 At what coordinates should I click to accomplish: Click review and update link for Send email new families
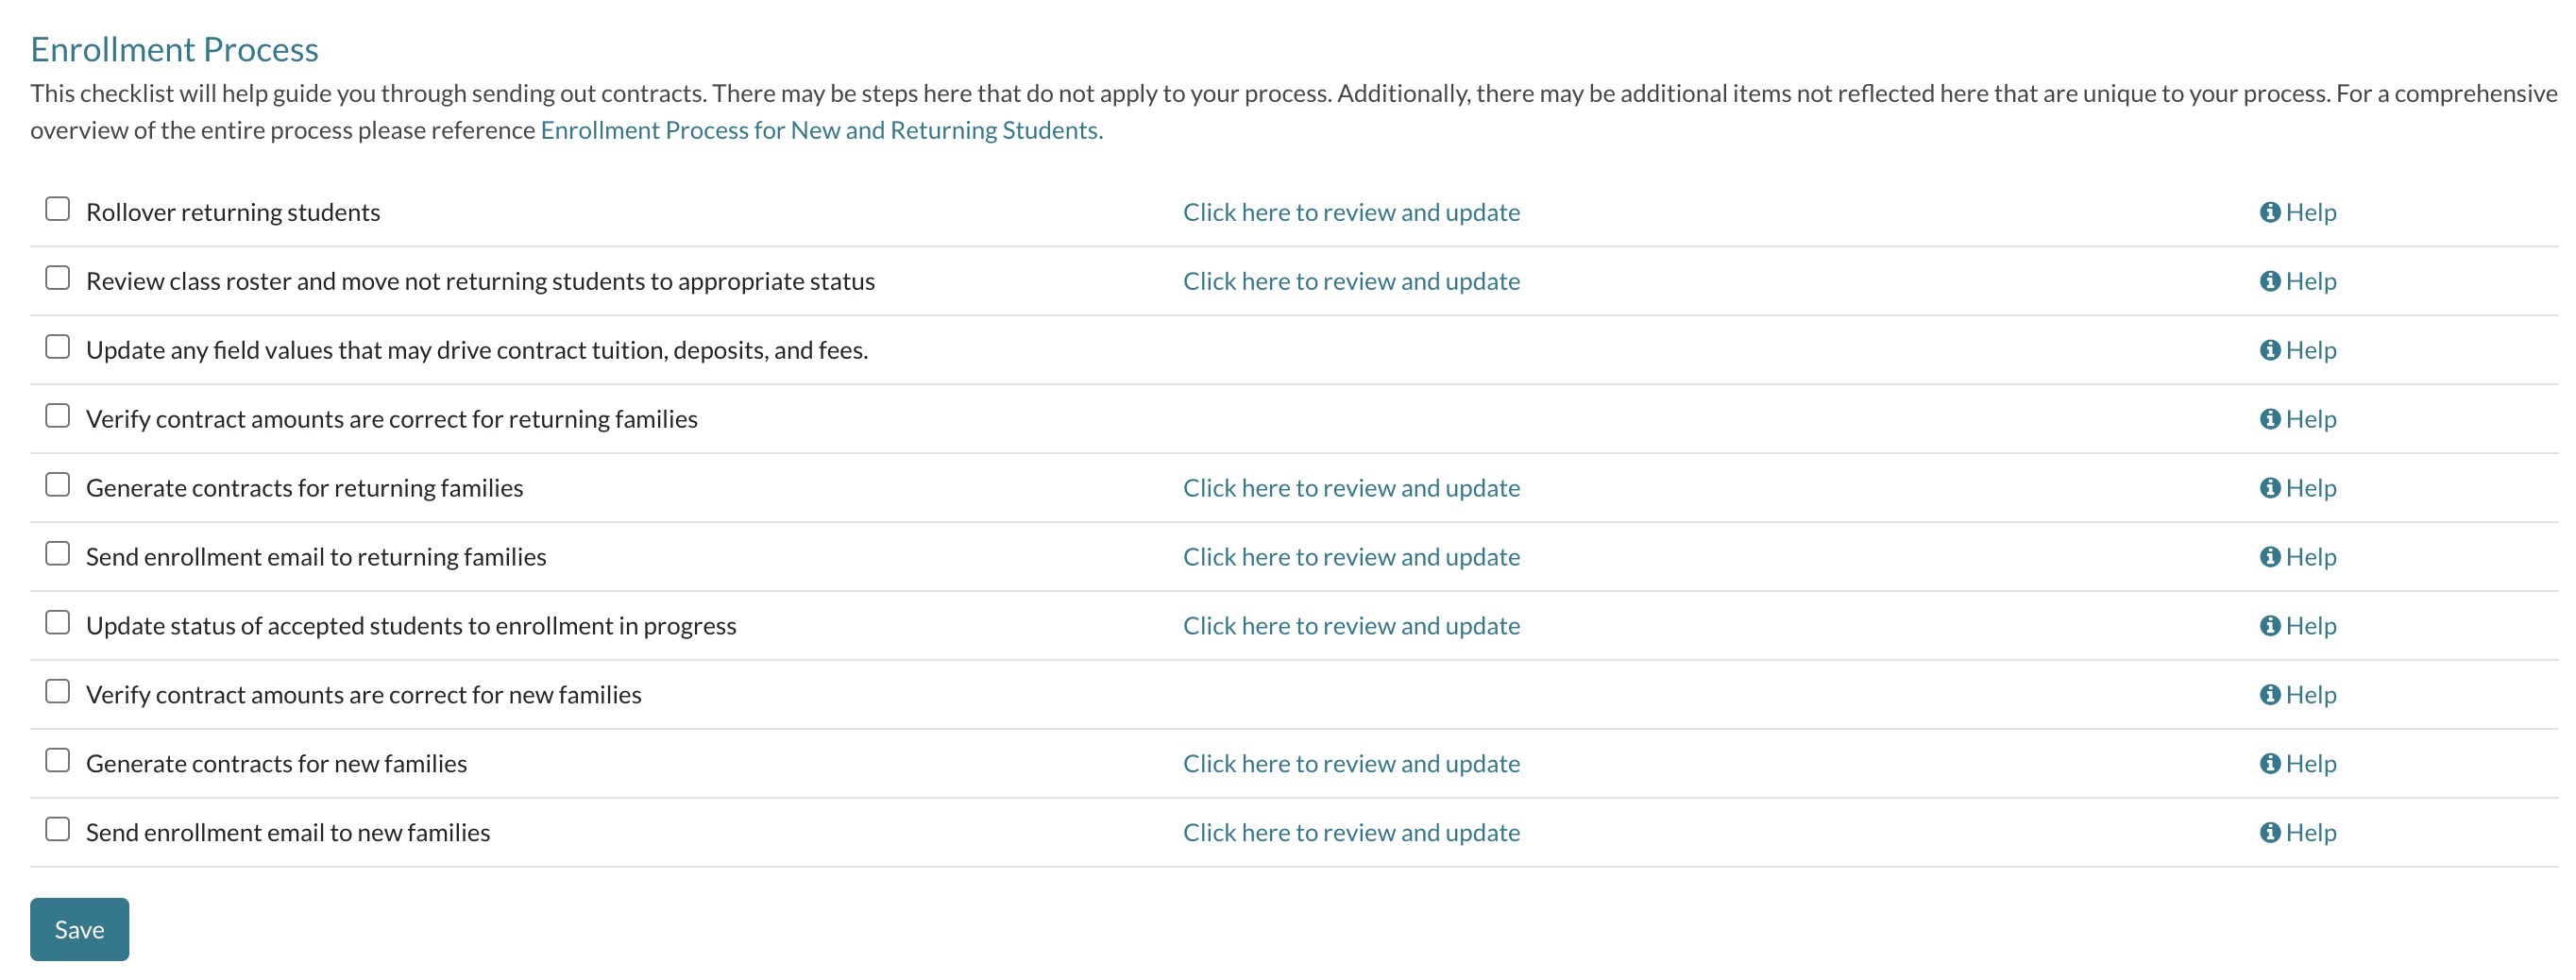(x=1351, y=833)
